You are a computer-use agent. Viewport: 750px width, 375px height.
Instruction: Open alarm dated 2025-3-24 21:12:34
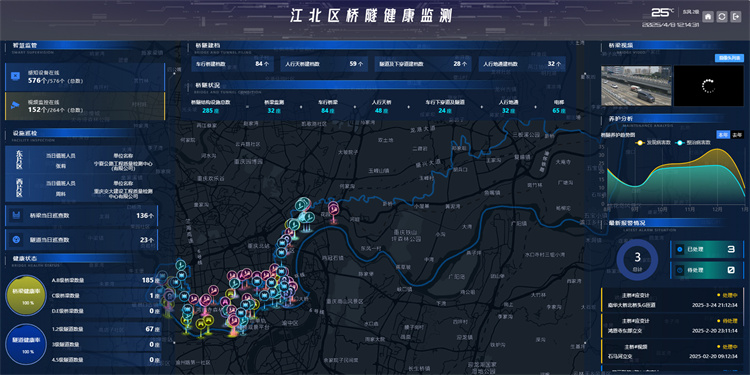coord(673,300)
